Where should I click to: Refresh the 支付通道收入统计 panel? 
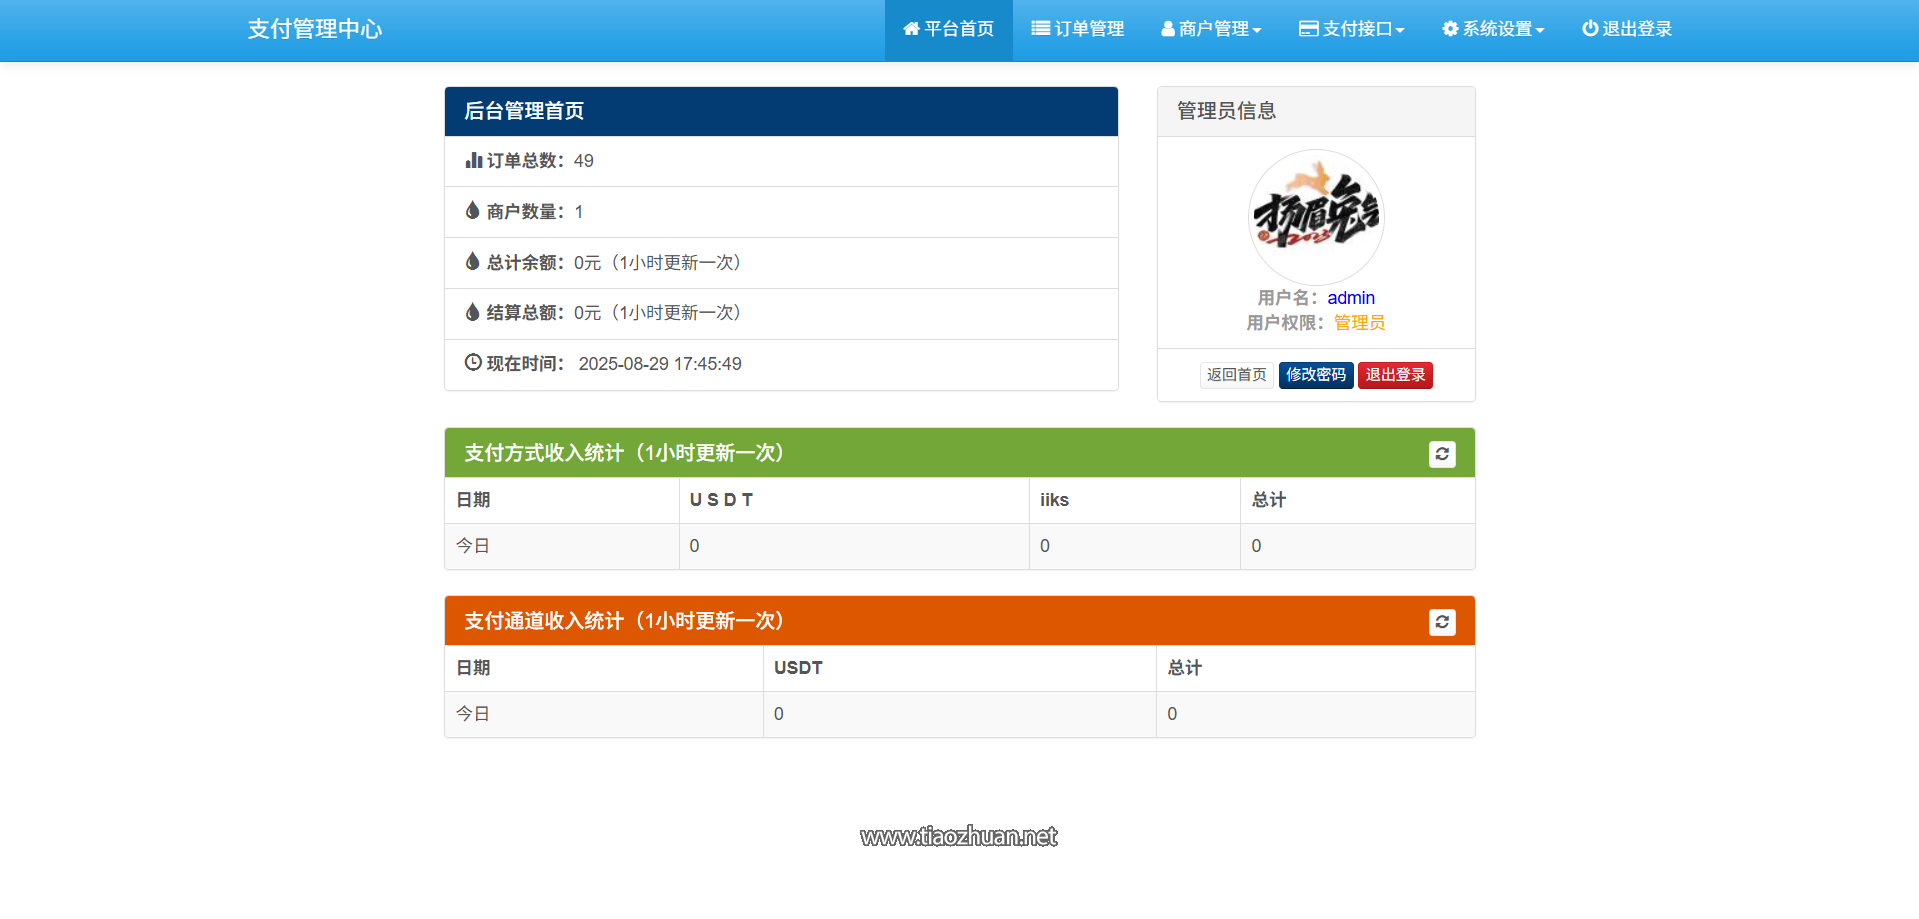click(x=1442, y=621)
